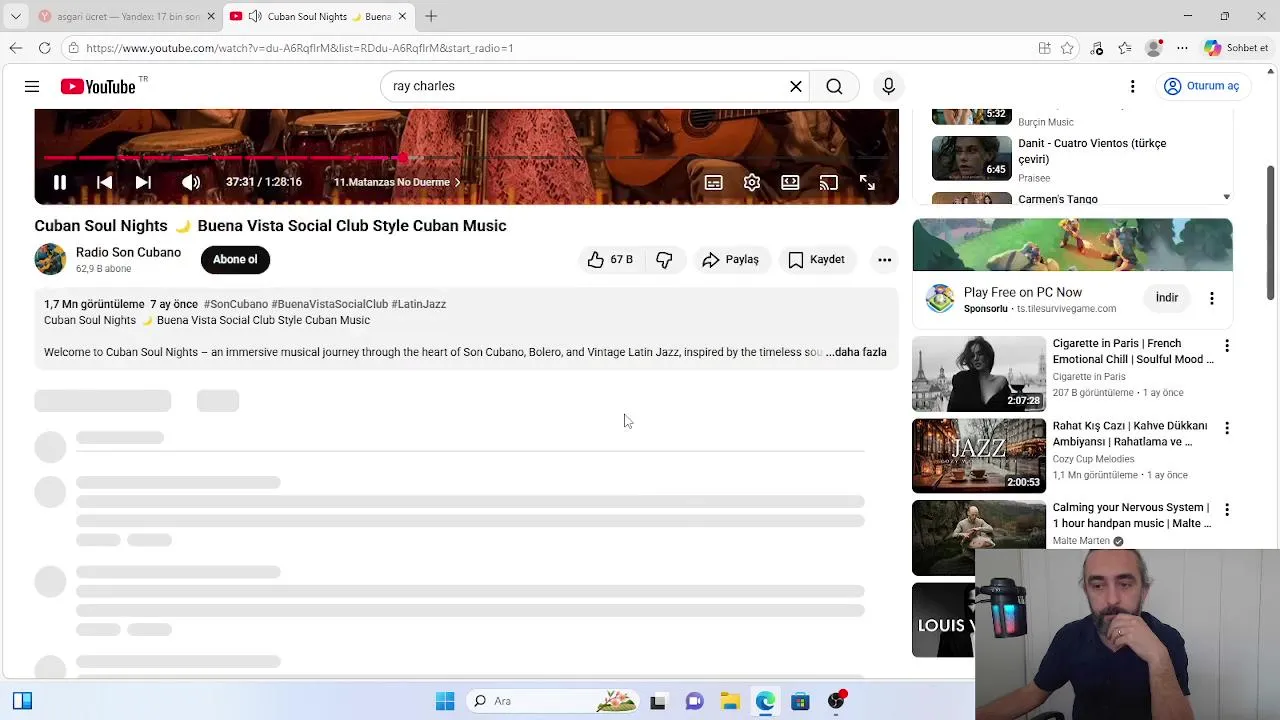
Task: Open options for Calming your Nervous System
Action: [1227, 510]
